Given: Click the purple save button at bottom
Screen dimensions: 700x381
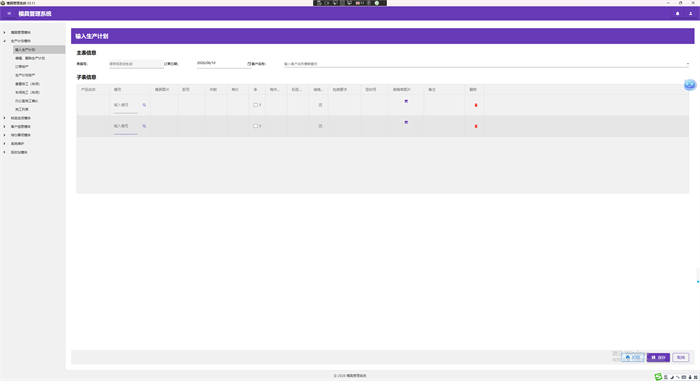Looking at the screenshot, I should pos(658,357).
